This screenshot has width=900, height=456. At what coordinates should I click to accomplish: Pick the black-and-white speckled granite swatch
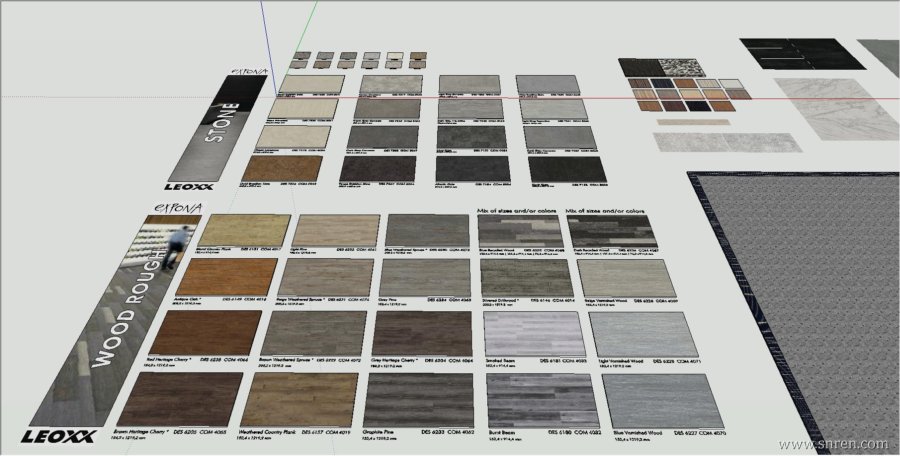point(682,67)
